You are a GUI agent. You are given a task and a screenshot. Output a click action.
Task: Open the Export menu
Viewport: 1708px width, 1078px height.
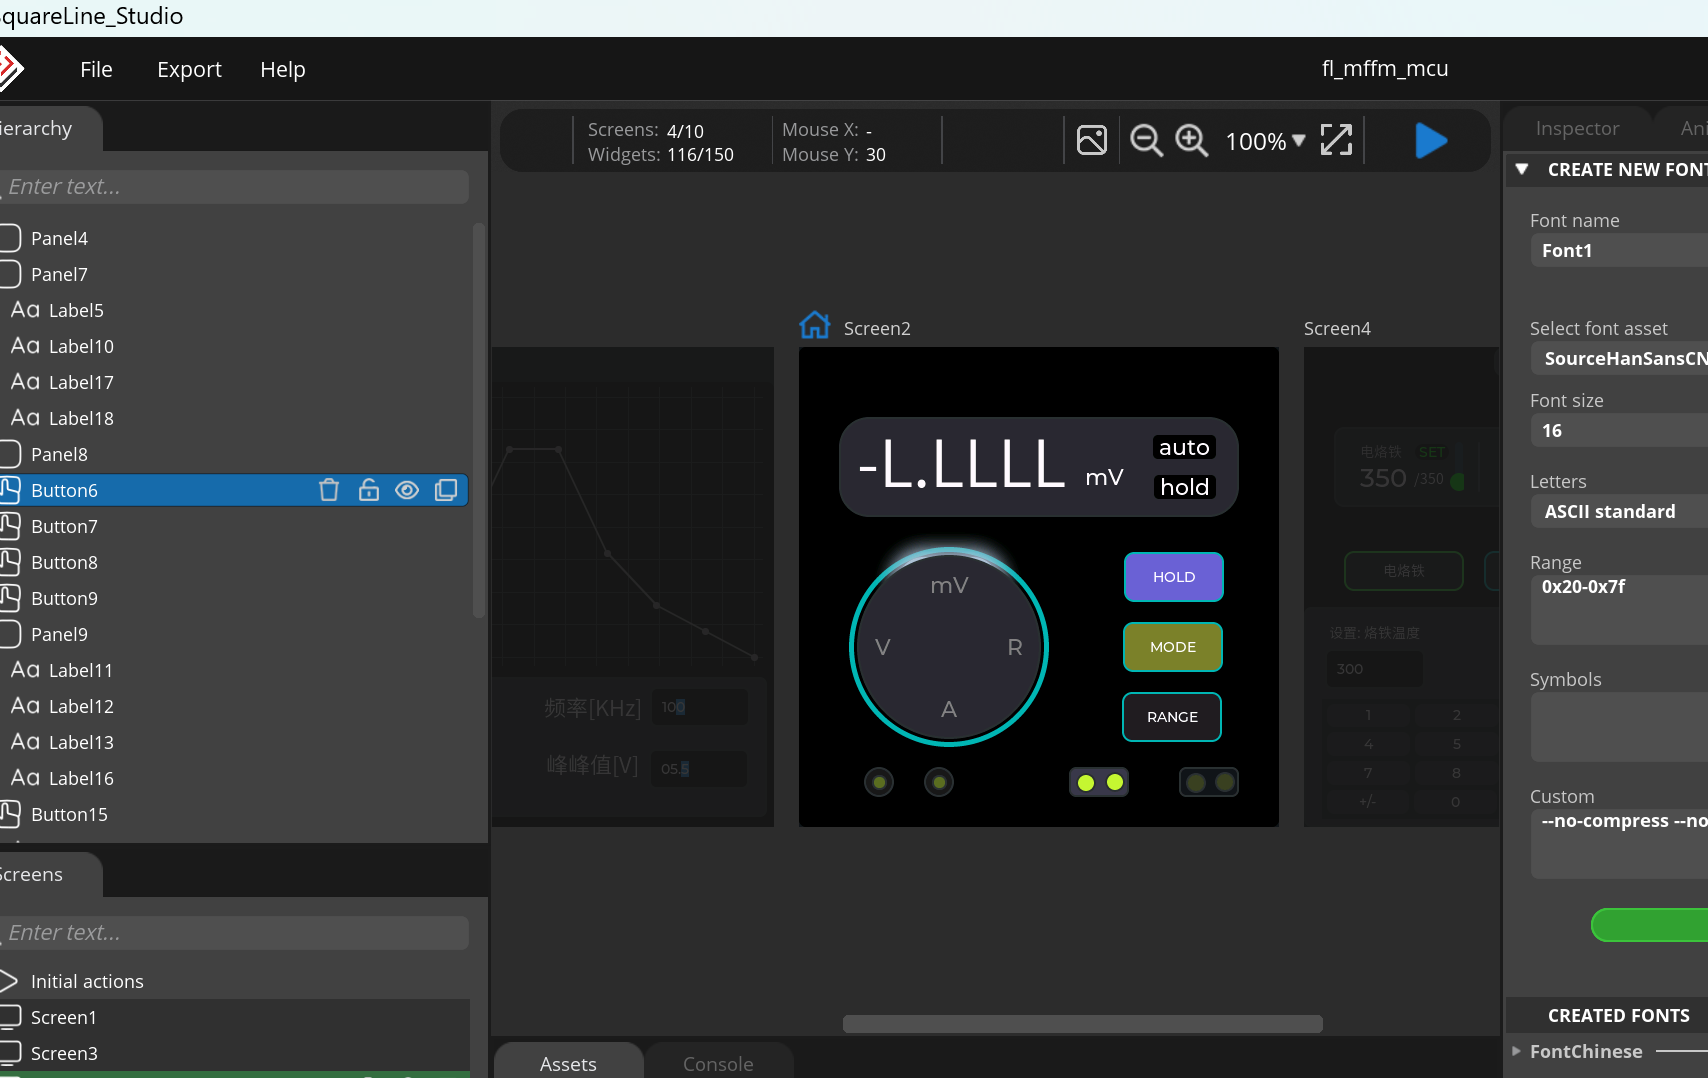(x=189, y=69)
